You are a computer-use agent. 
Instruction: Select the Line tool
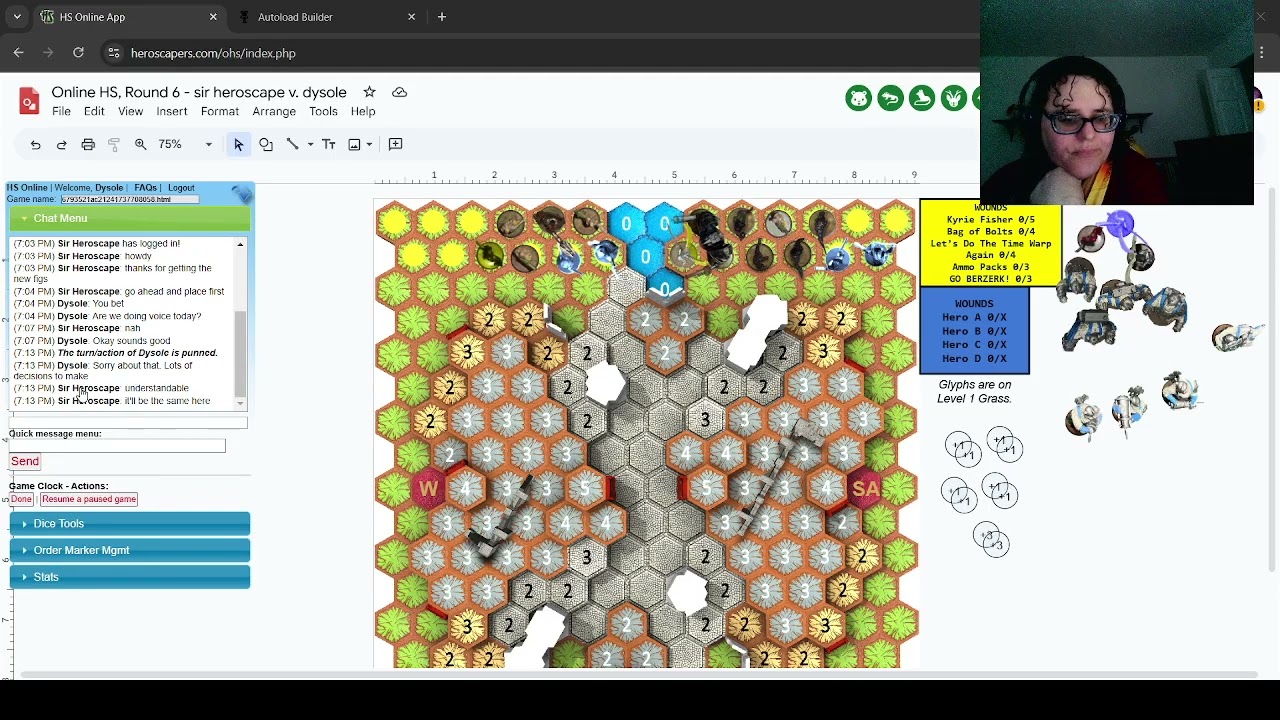(292, 144)
